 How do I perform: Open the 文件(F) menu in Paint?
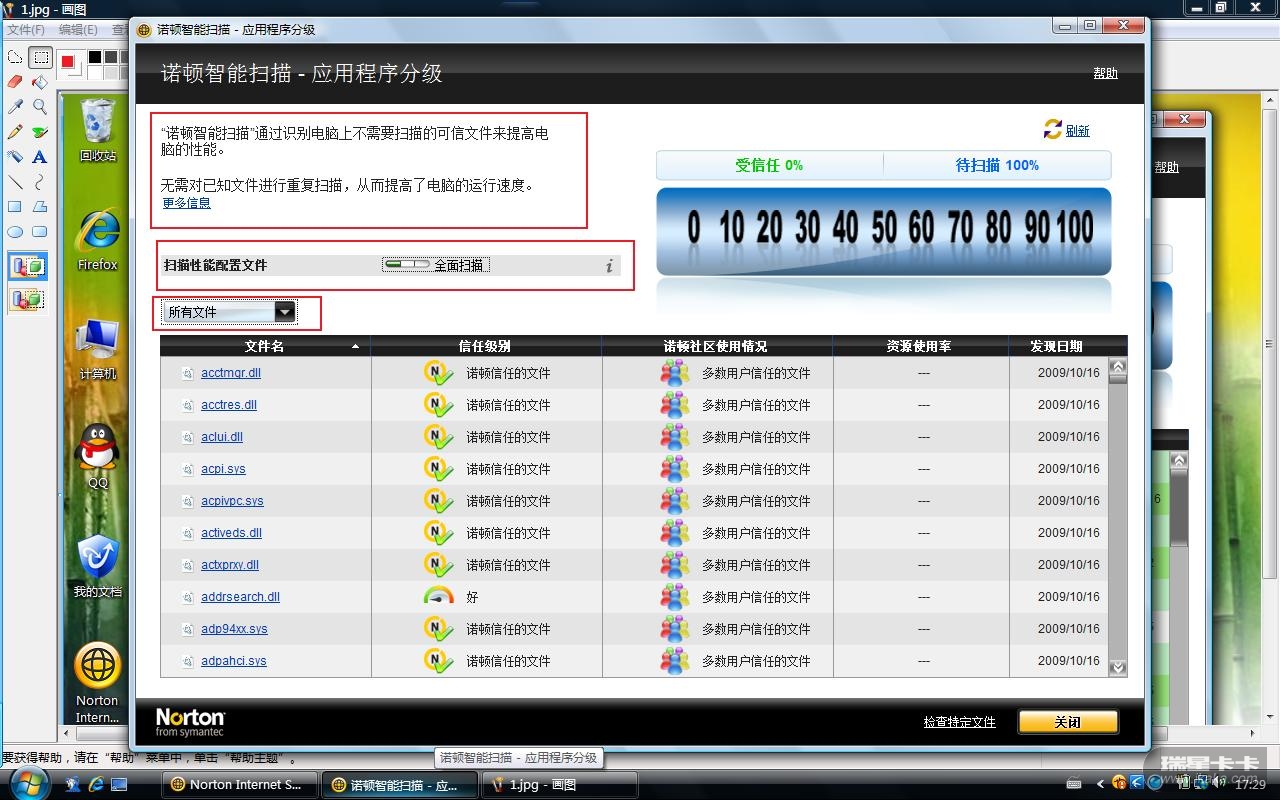pos(26,30)
